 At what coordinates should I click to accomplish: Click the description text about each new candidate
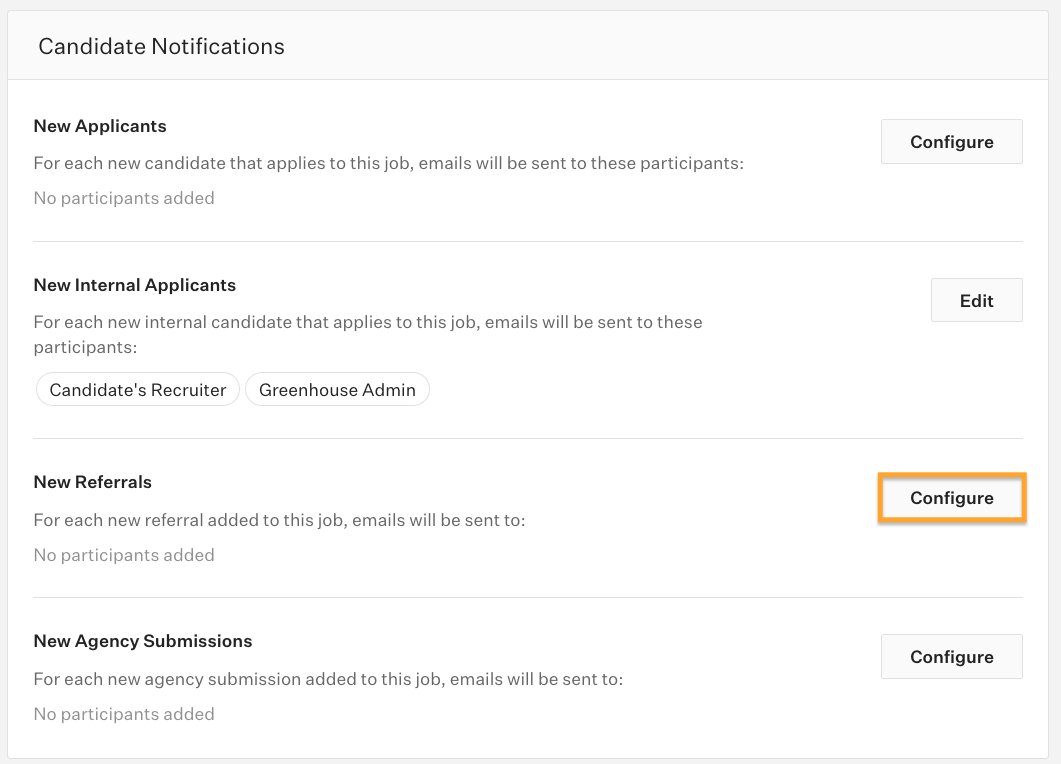pos(388,163)
